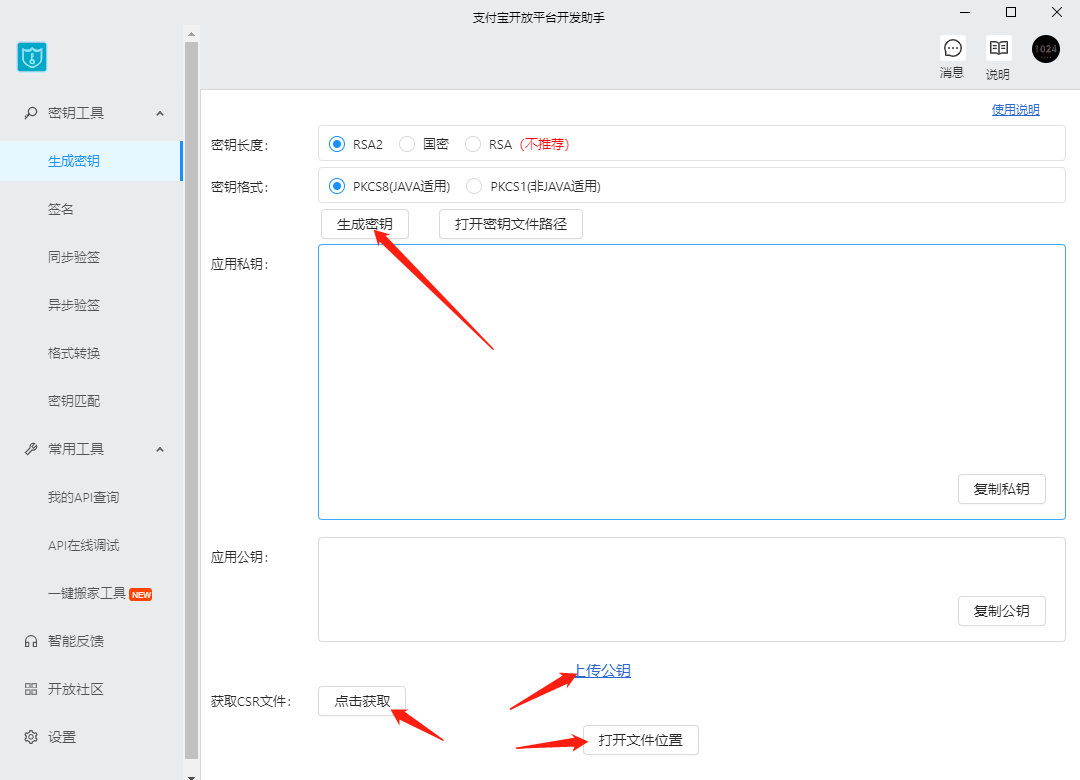Click the 1024 user avatar

pos(1046,49)
